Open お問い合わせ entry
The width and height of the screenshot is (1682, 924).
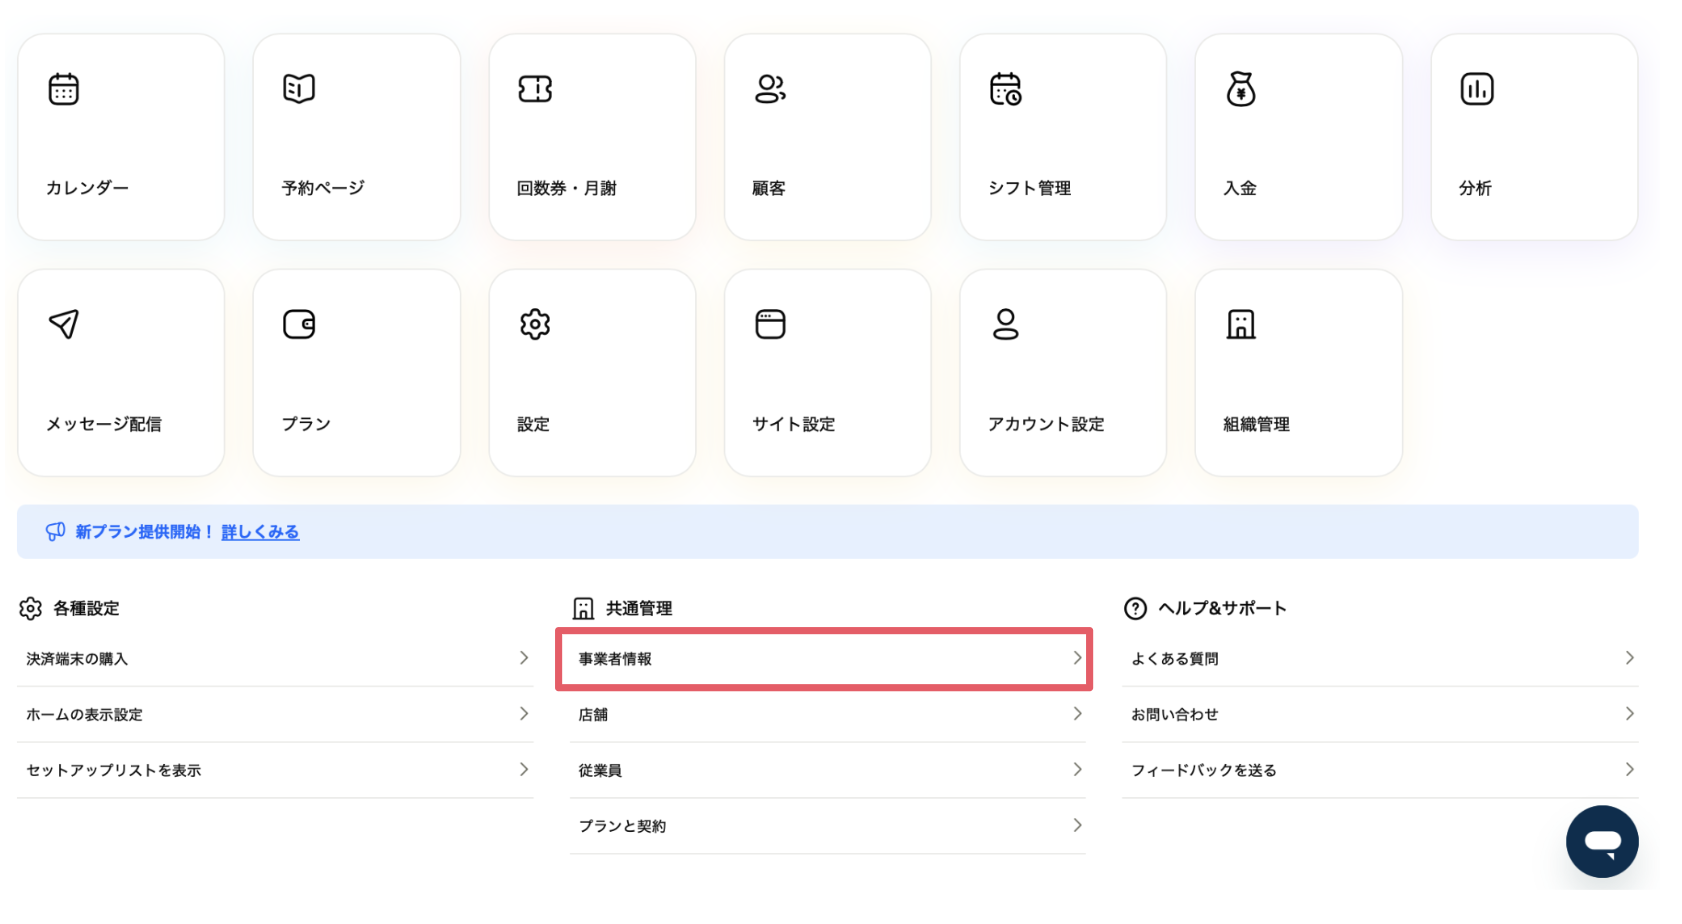click(x=1380, y=714)
